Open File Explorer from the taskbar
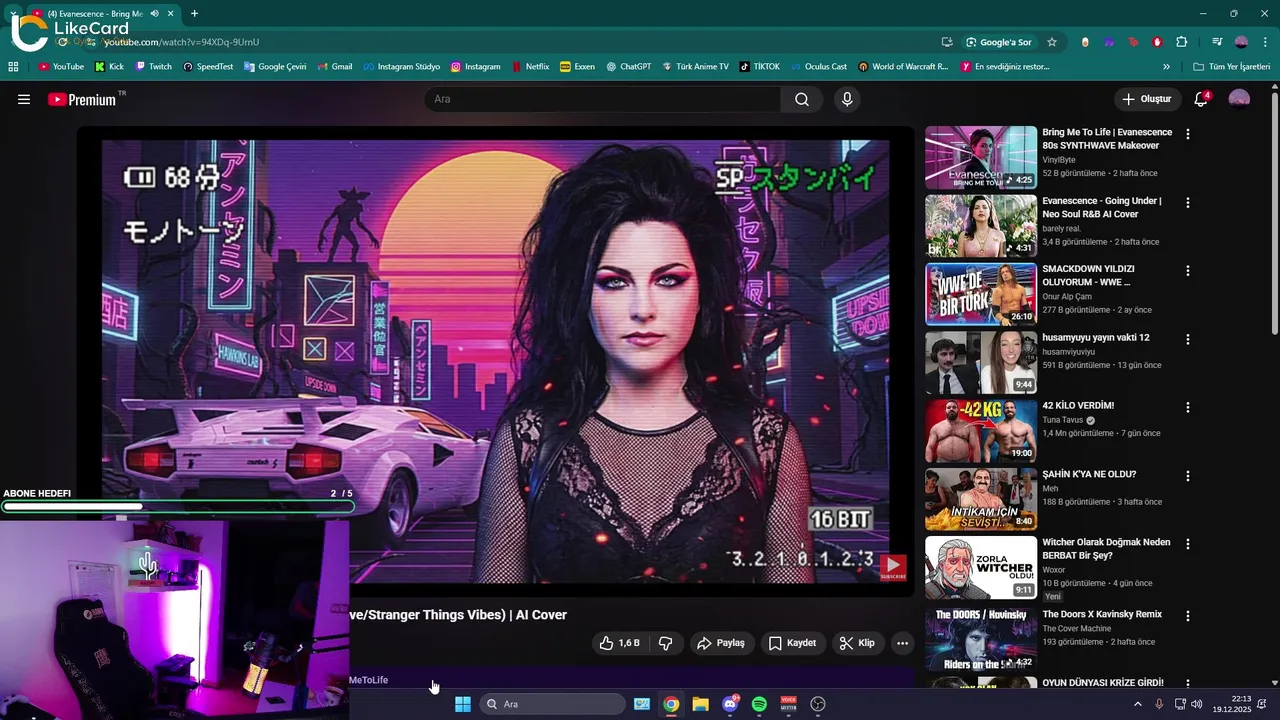The image size is (1280, 720). 700,704
